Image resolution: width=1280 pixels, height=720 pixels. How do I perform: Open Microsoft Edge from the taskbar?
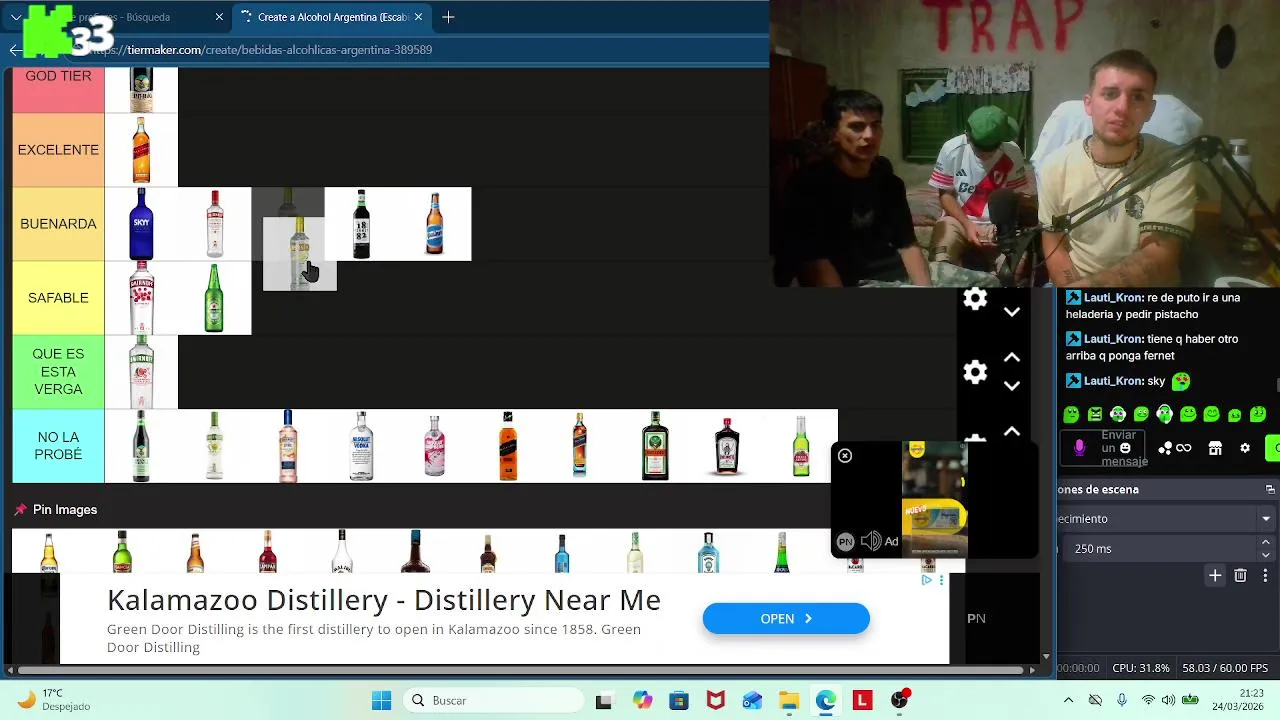tap(825, 701)
